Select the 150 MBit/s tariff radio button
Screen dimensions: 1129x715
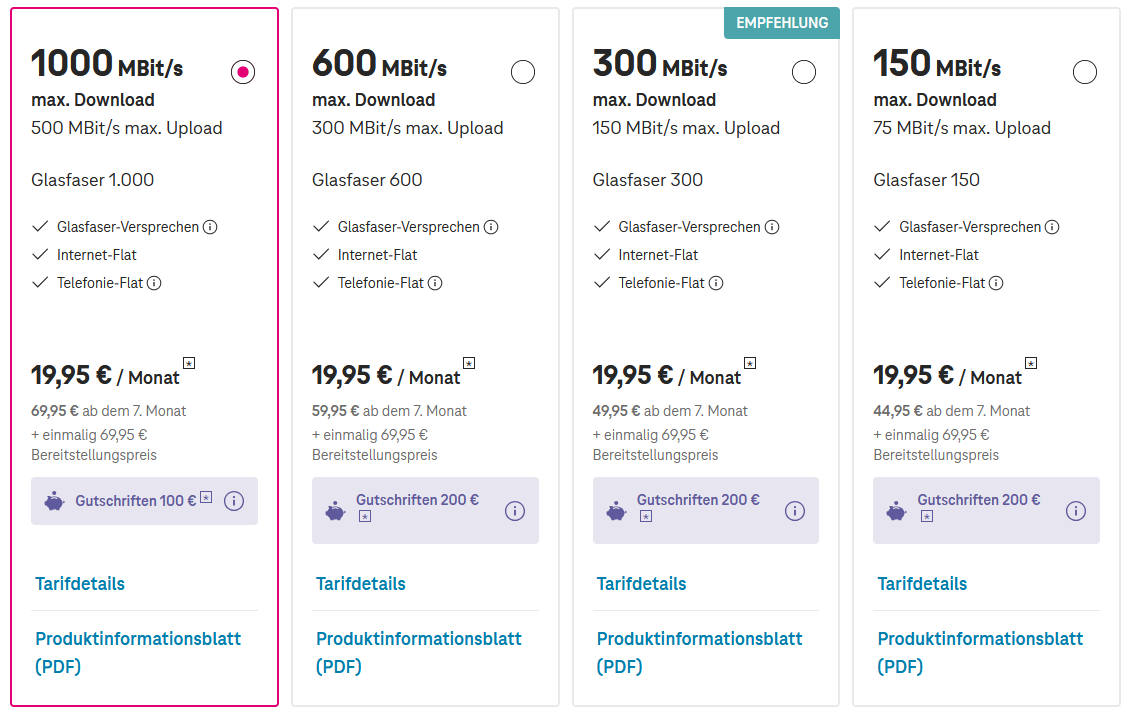pyautogui.click(x=1085, y=72)
